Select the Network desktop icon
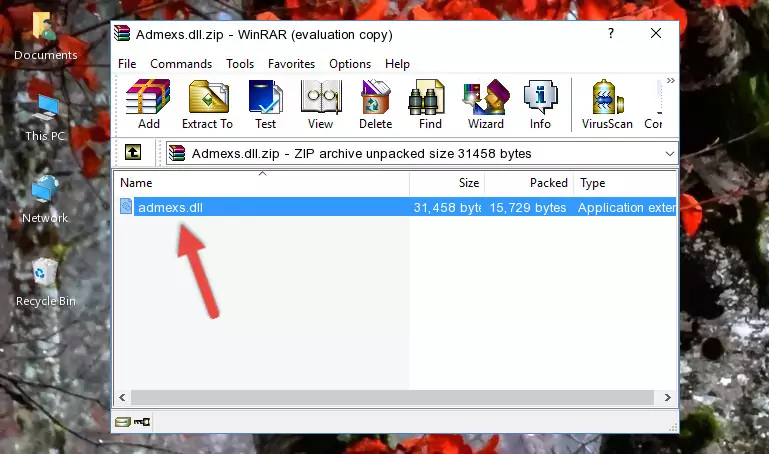Screen dimensions: 769x454 pos(45,199)
